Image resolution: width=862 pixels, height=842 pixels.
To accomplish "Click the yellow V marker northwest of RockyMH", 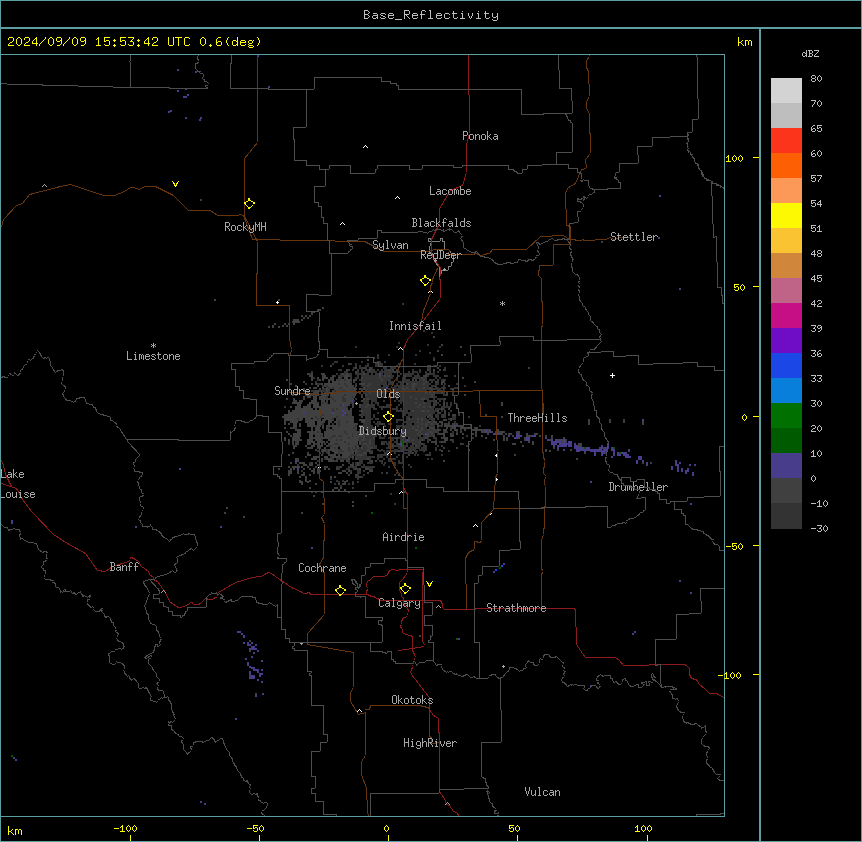I will click(175, 184).
